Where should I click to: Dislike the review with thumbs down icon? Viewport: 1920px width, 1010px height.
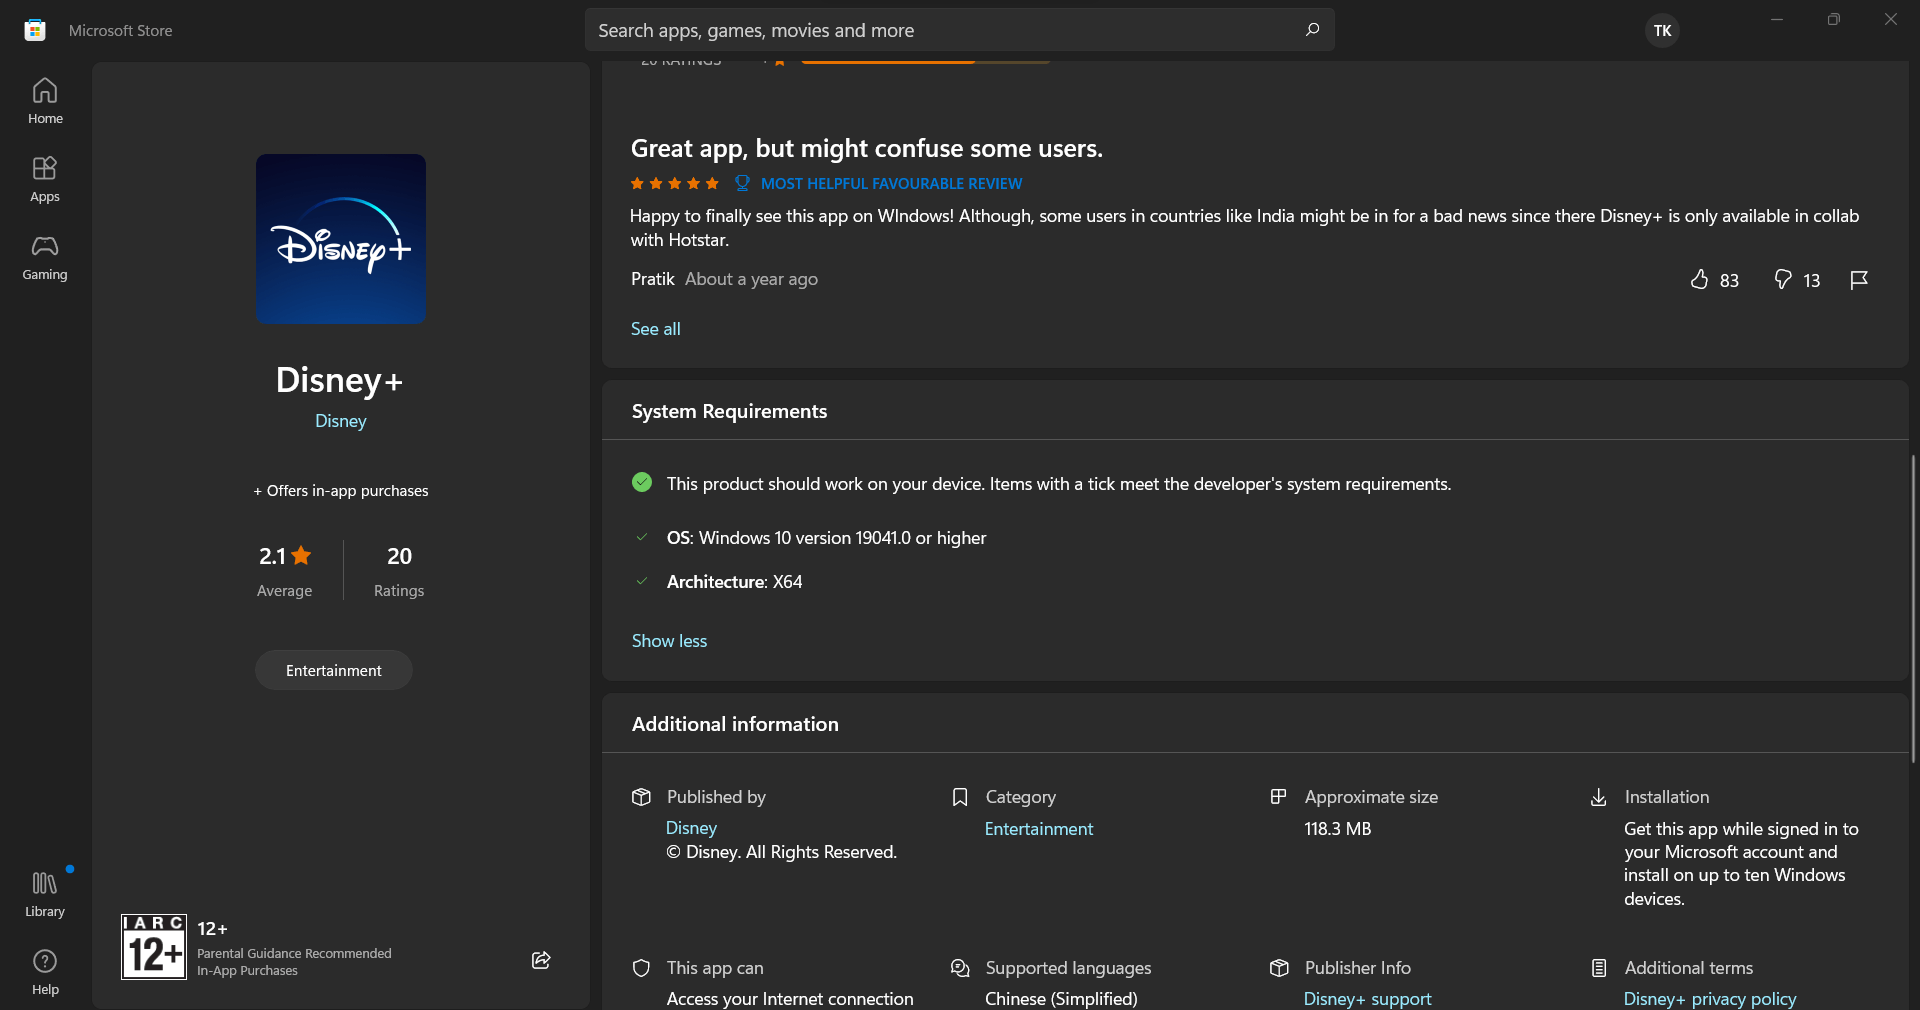1782,280
